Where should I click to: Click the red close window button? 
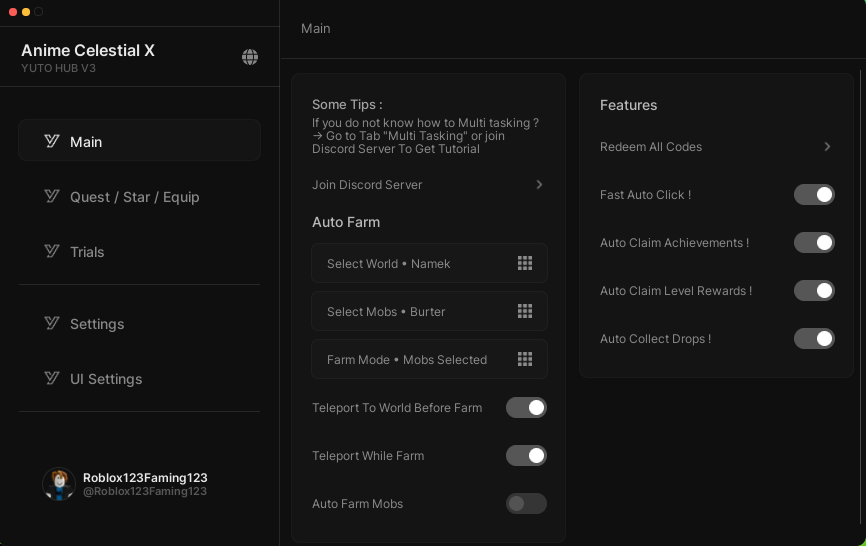(13, 12)
